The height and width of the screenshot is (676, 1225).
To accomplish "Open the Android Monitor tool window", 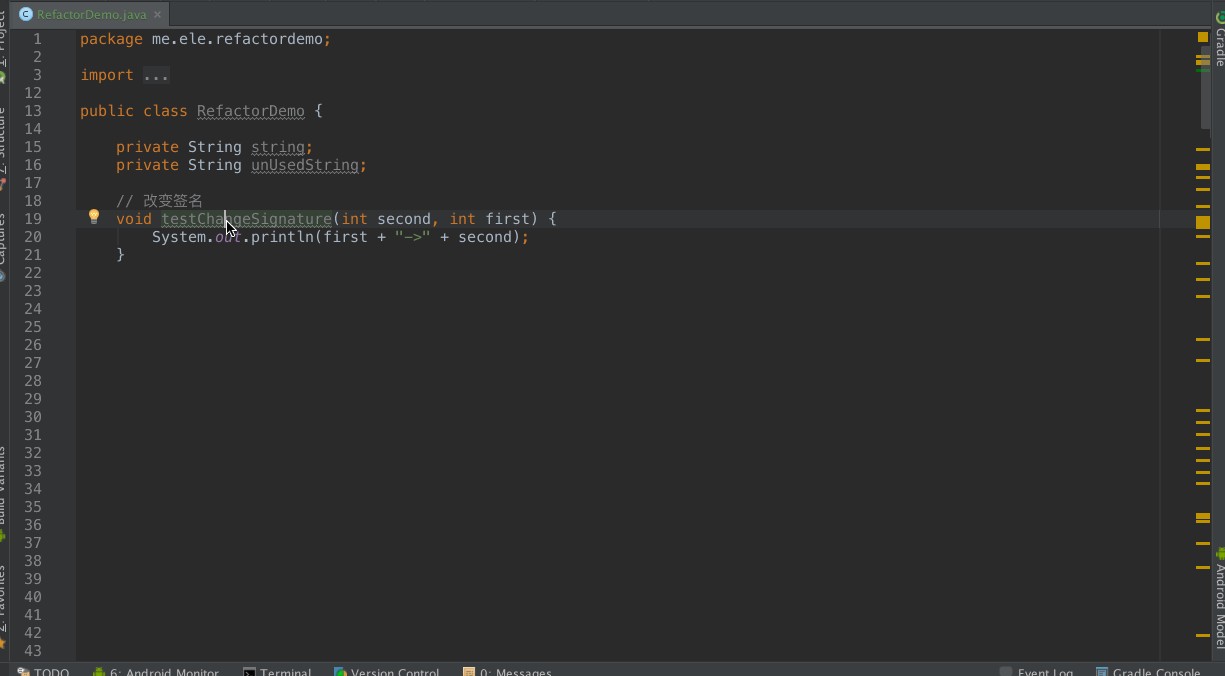I will 156,671.
